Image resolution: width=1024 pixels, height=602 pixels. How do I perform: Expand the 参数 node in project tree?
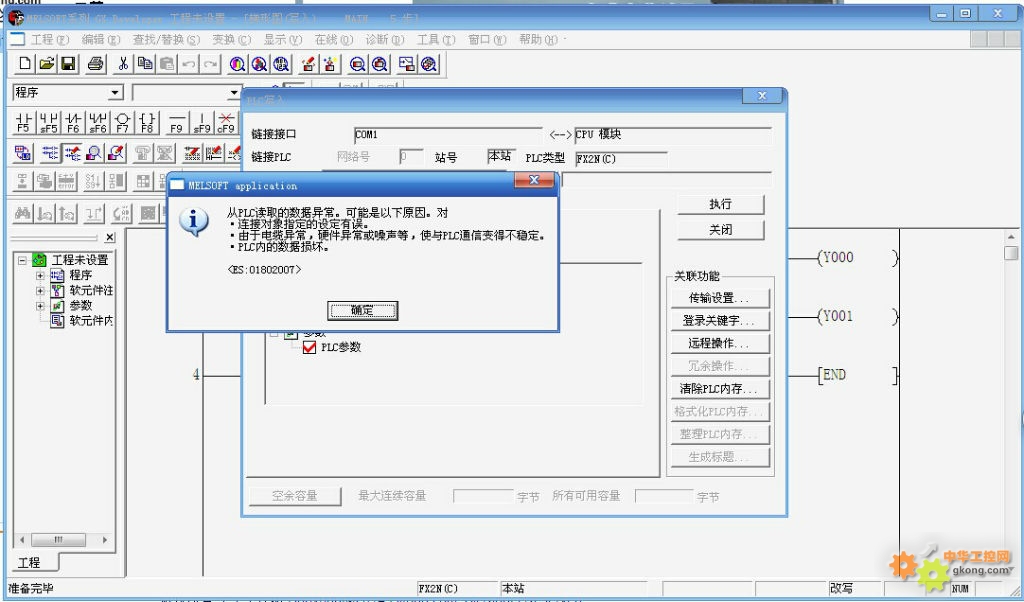click(40, 306)
